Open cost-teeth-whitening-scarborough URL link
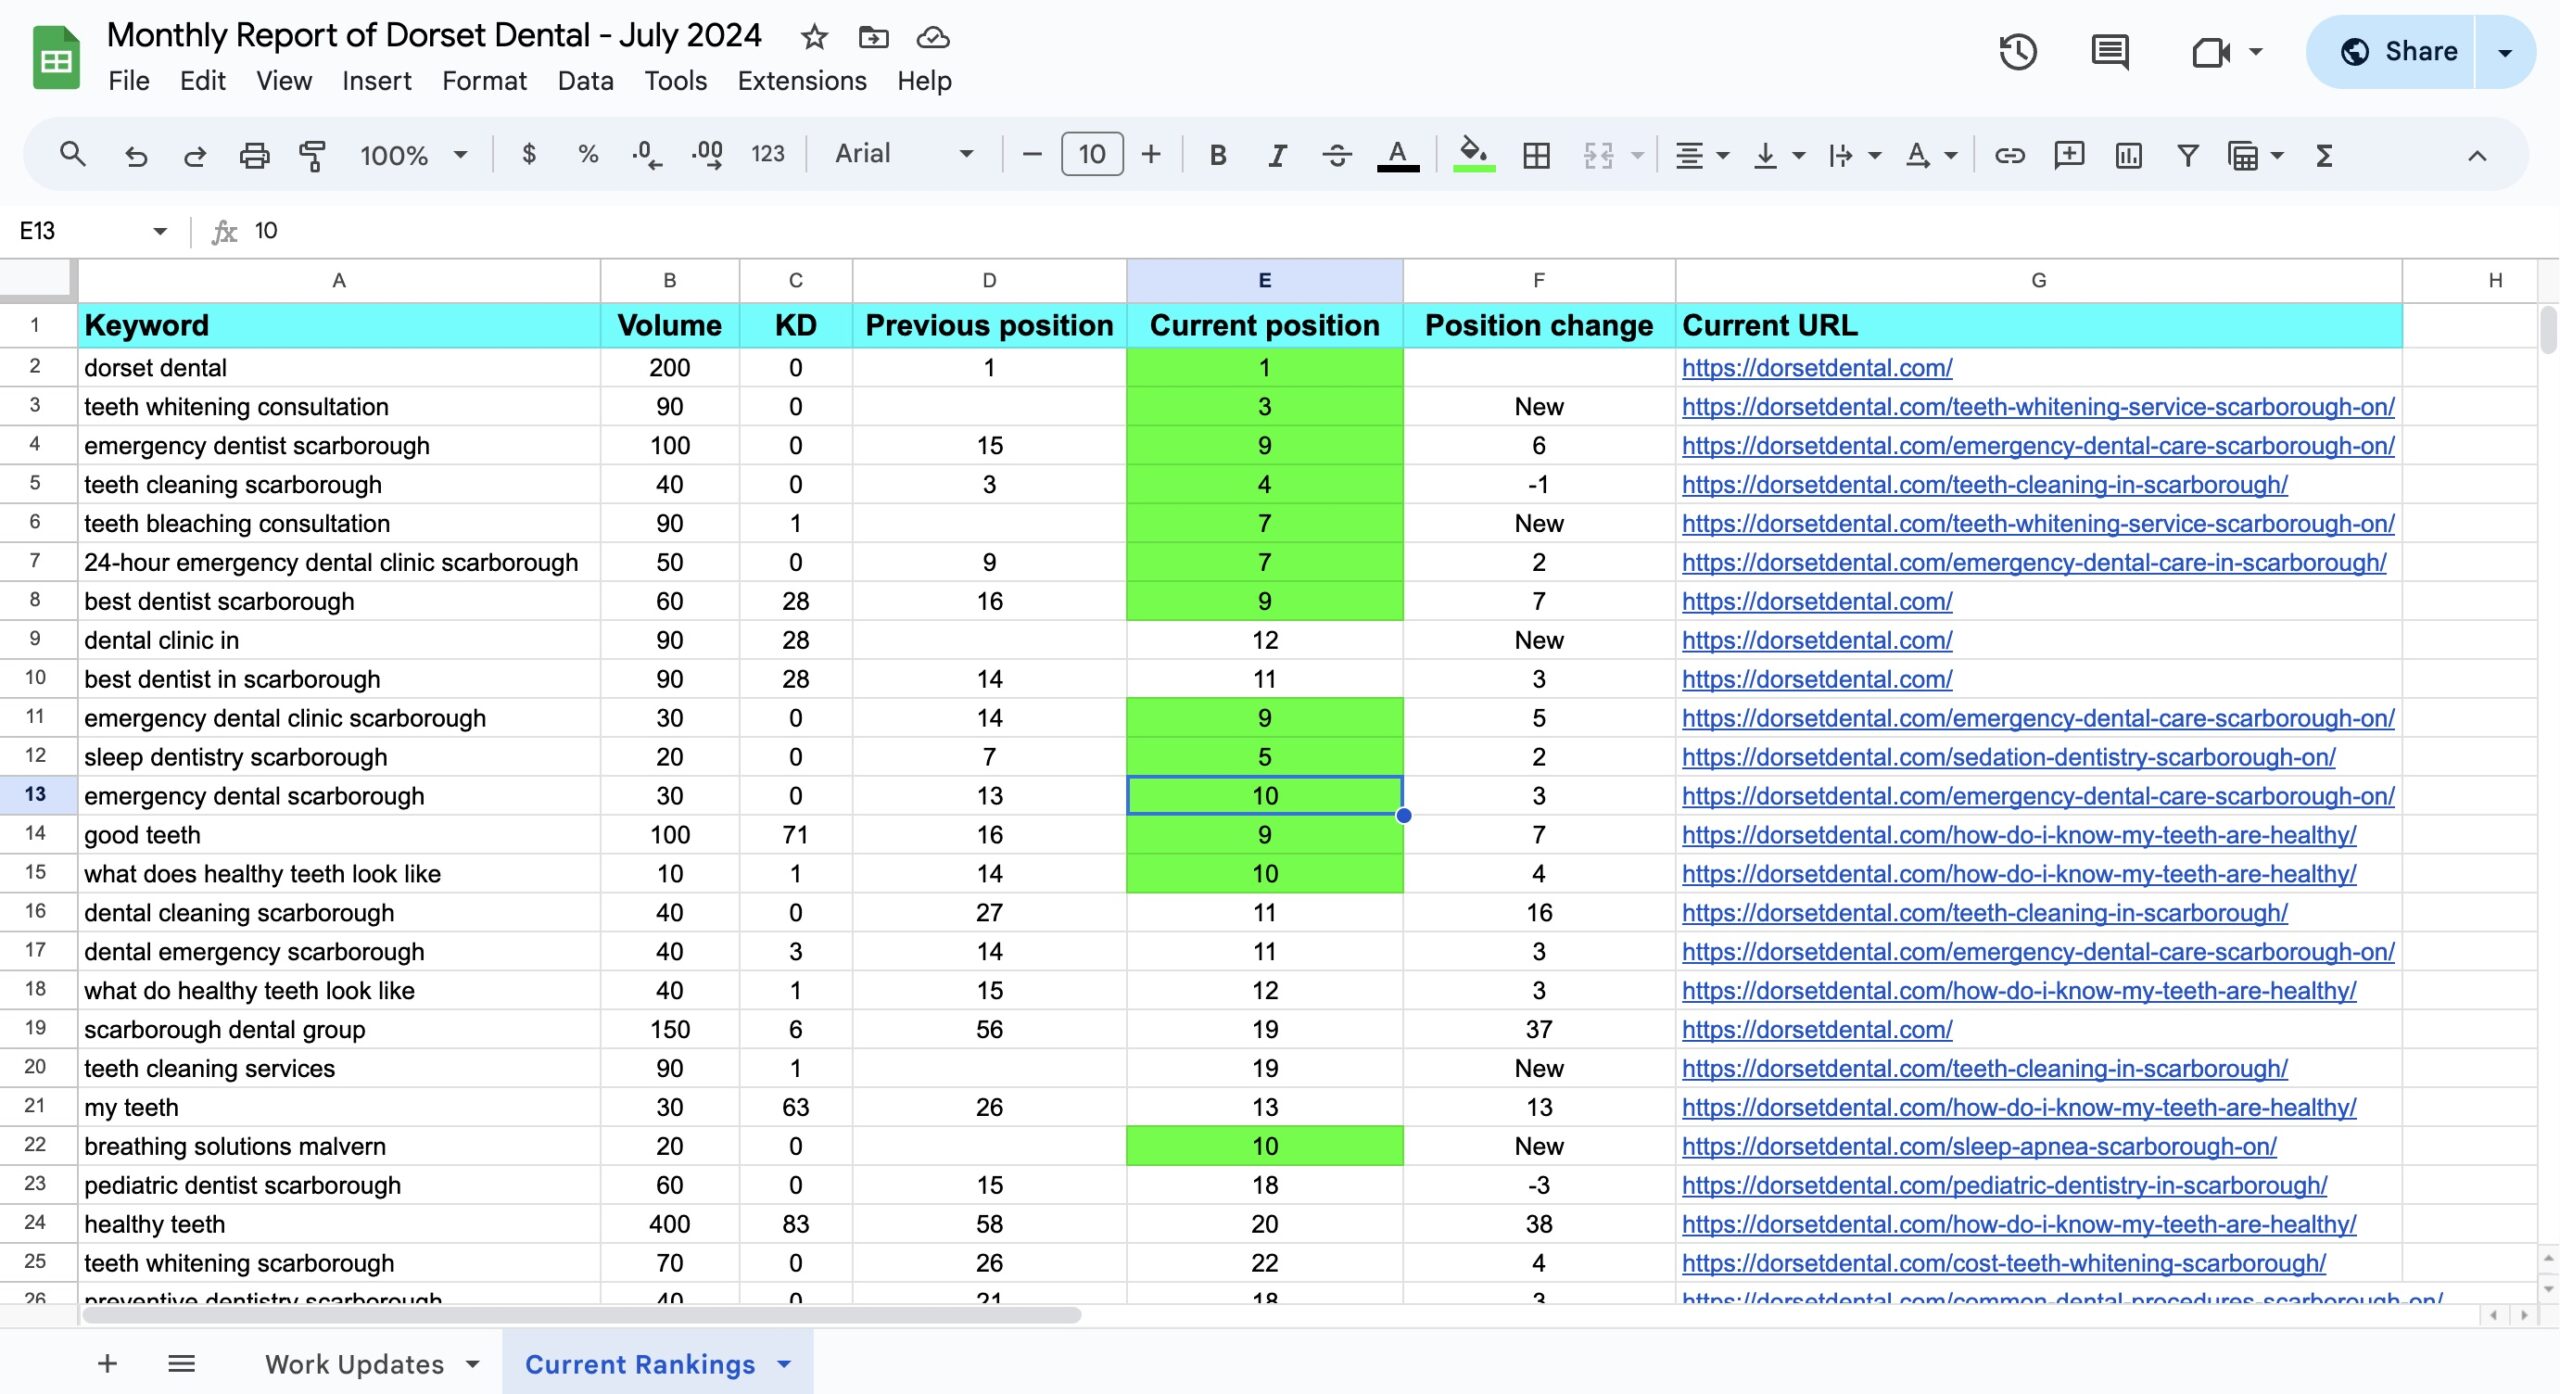 tap(2003, 1263)
